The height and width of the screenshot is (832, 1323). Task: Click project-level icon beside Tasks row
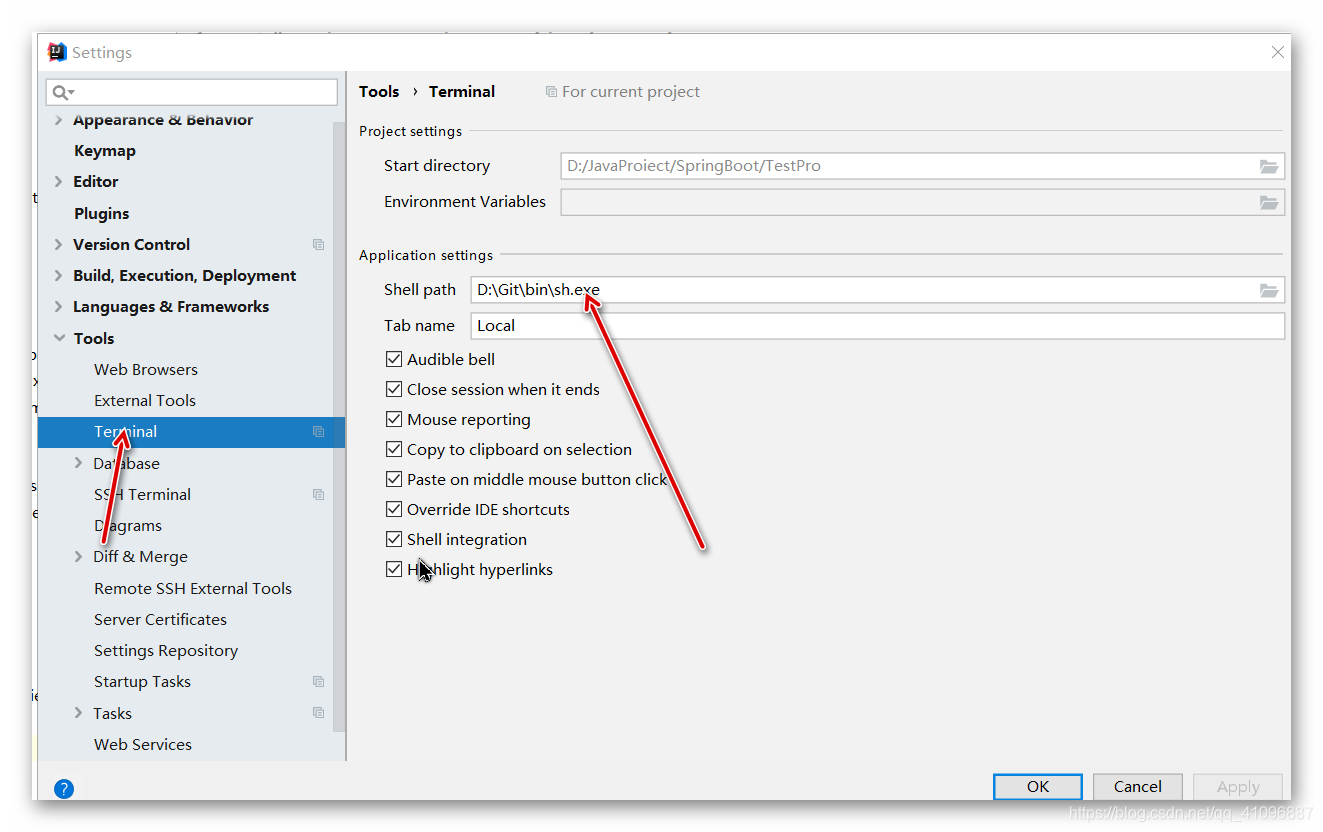click(318, 713)
